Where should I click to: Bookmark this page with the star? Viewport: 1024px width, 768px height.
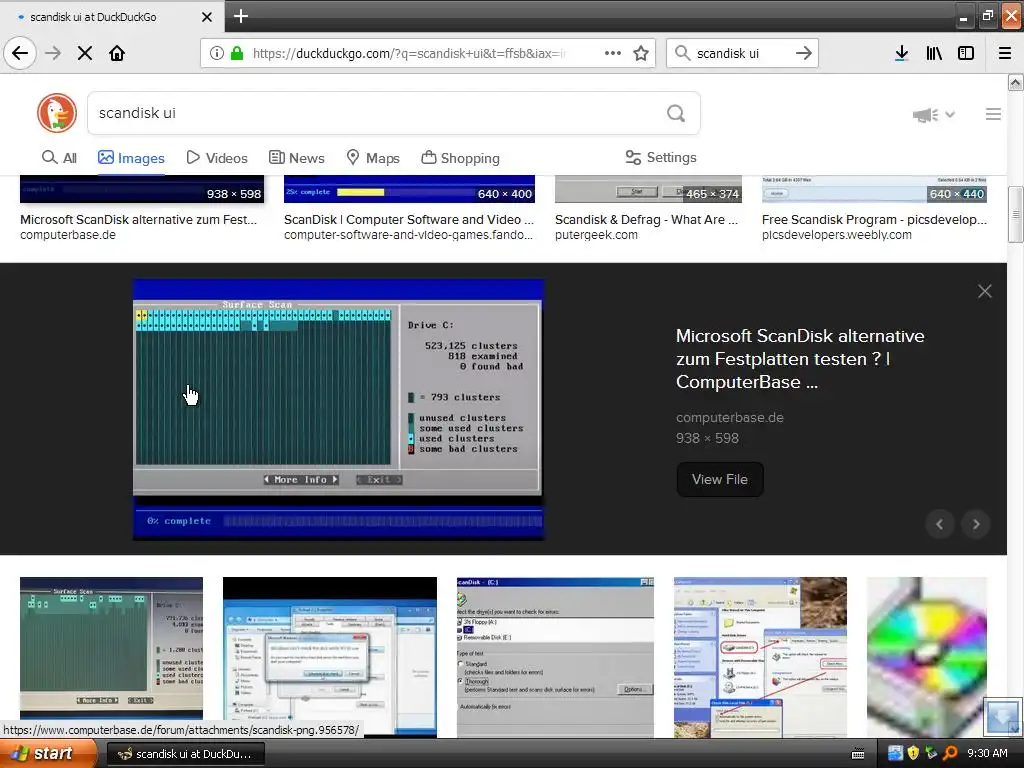point(641,53)
